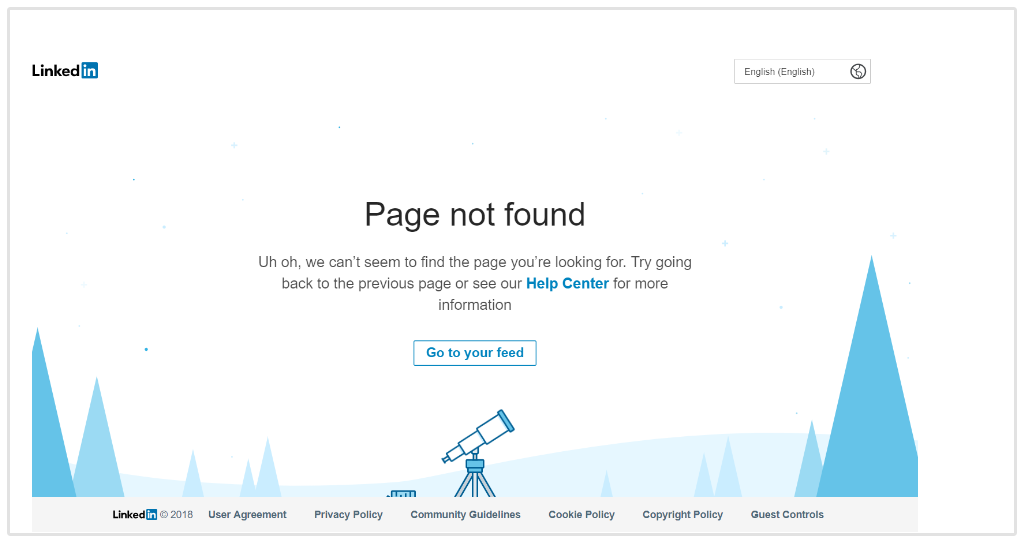Click the © 2018 copyright text
The width and height of the screenshot is (1024, 543).
click(176, 515)
